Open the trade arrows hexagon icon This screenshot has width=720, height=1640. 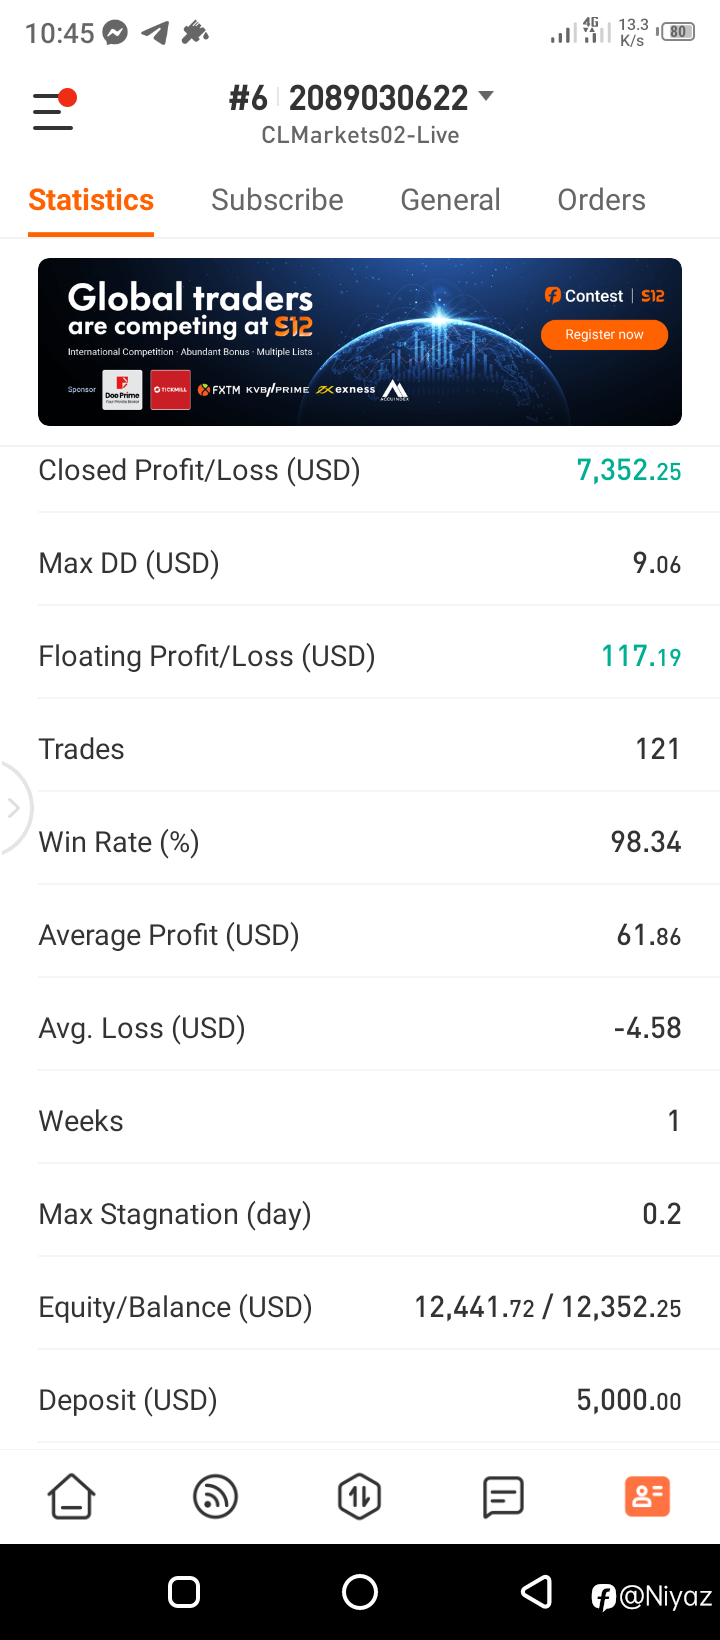[359, 1497]
